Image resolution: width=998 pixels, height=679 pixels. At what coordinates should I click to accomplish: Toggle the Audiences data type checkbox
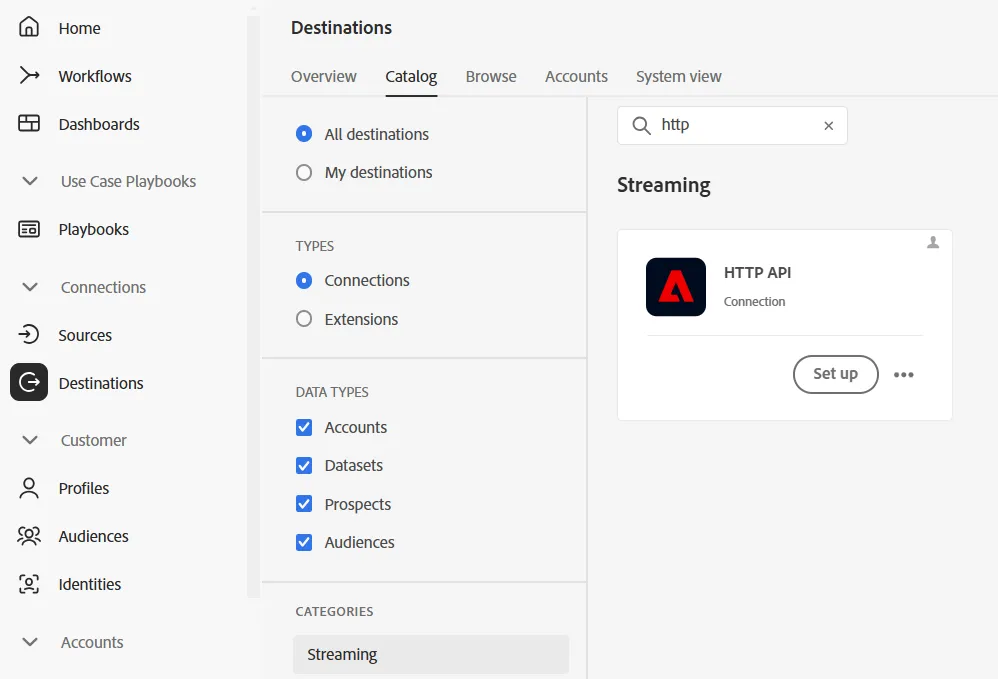click(304, 542)
